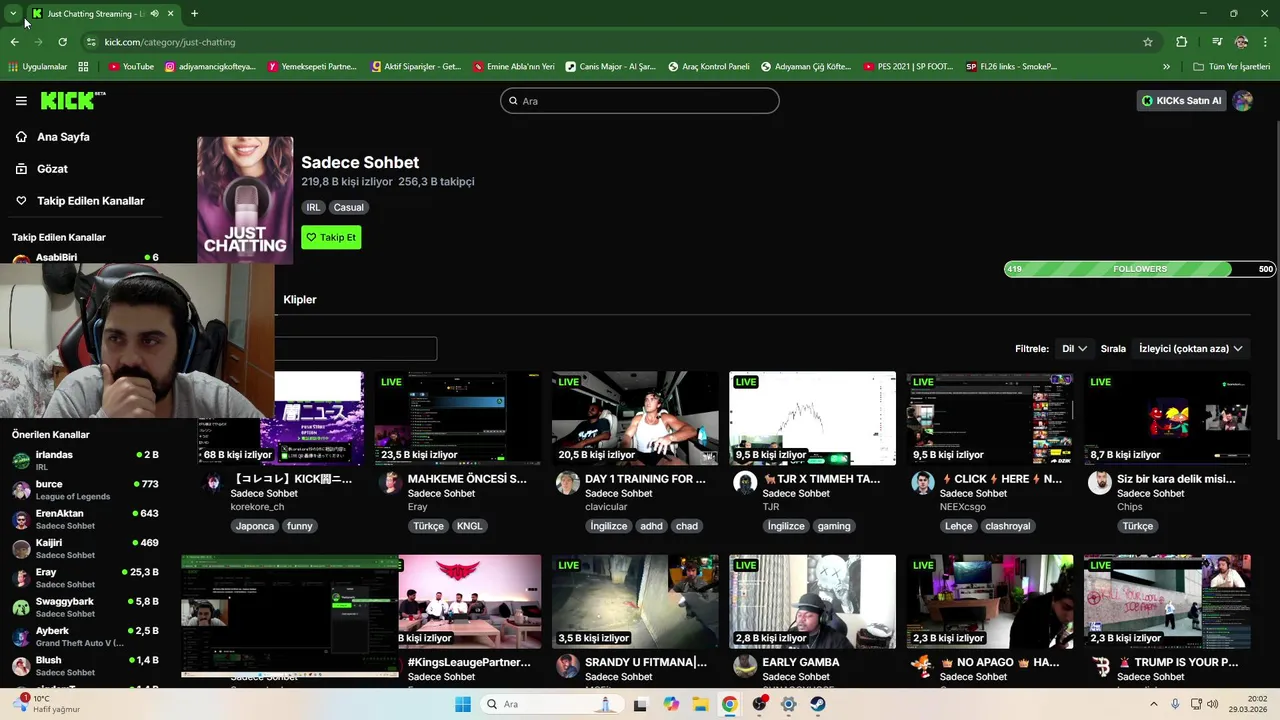Open the Windows Start menu

pyautogui.click(x=462, y=704)
